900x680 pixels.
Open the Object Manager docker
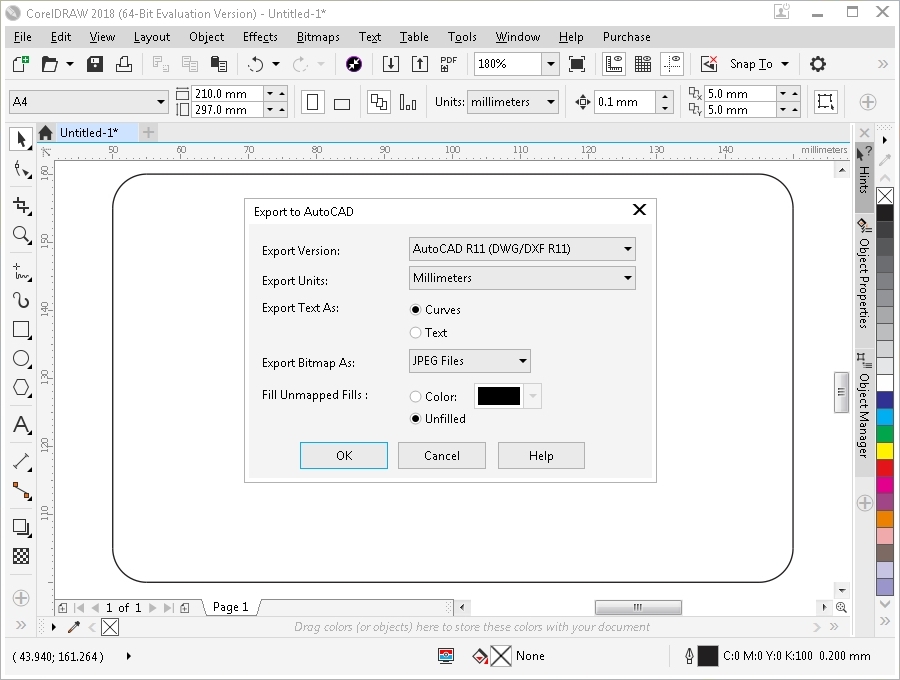tap(864, 406)
